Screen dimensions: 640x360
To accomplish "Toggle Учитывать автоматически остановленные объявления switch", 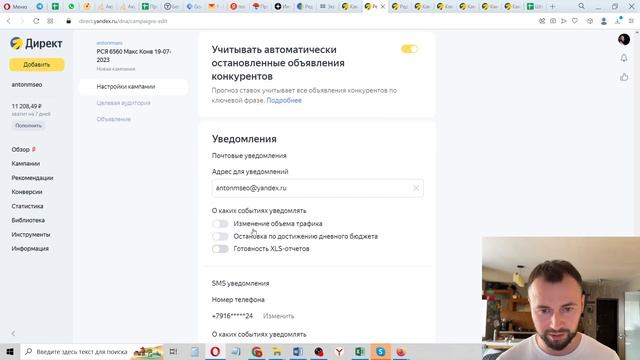I will [409, 49].
